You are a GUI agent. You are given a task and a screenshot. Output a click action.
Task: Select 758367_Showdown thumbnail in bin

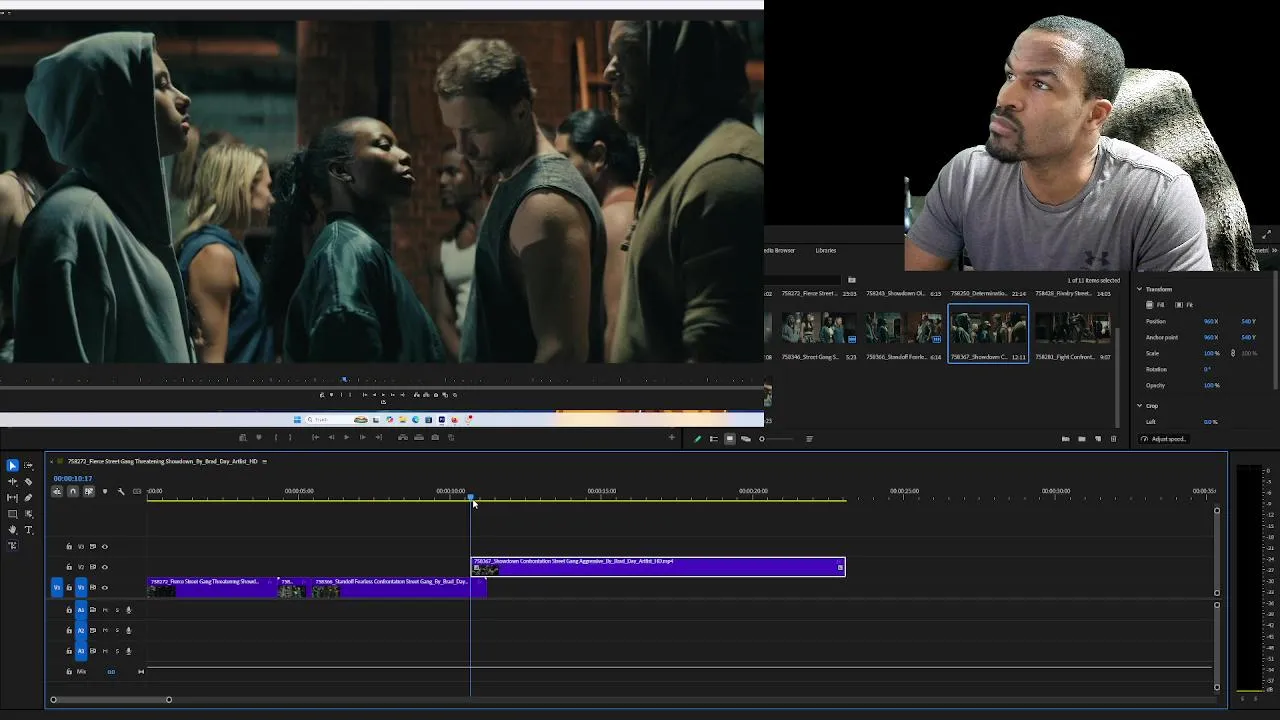pos(988,329)
